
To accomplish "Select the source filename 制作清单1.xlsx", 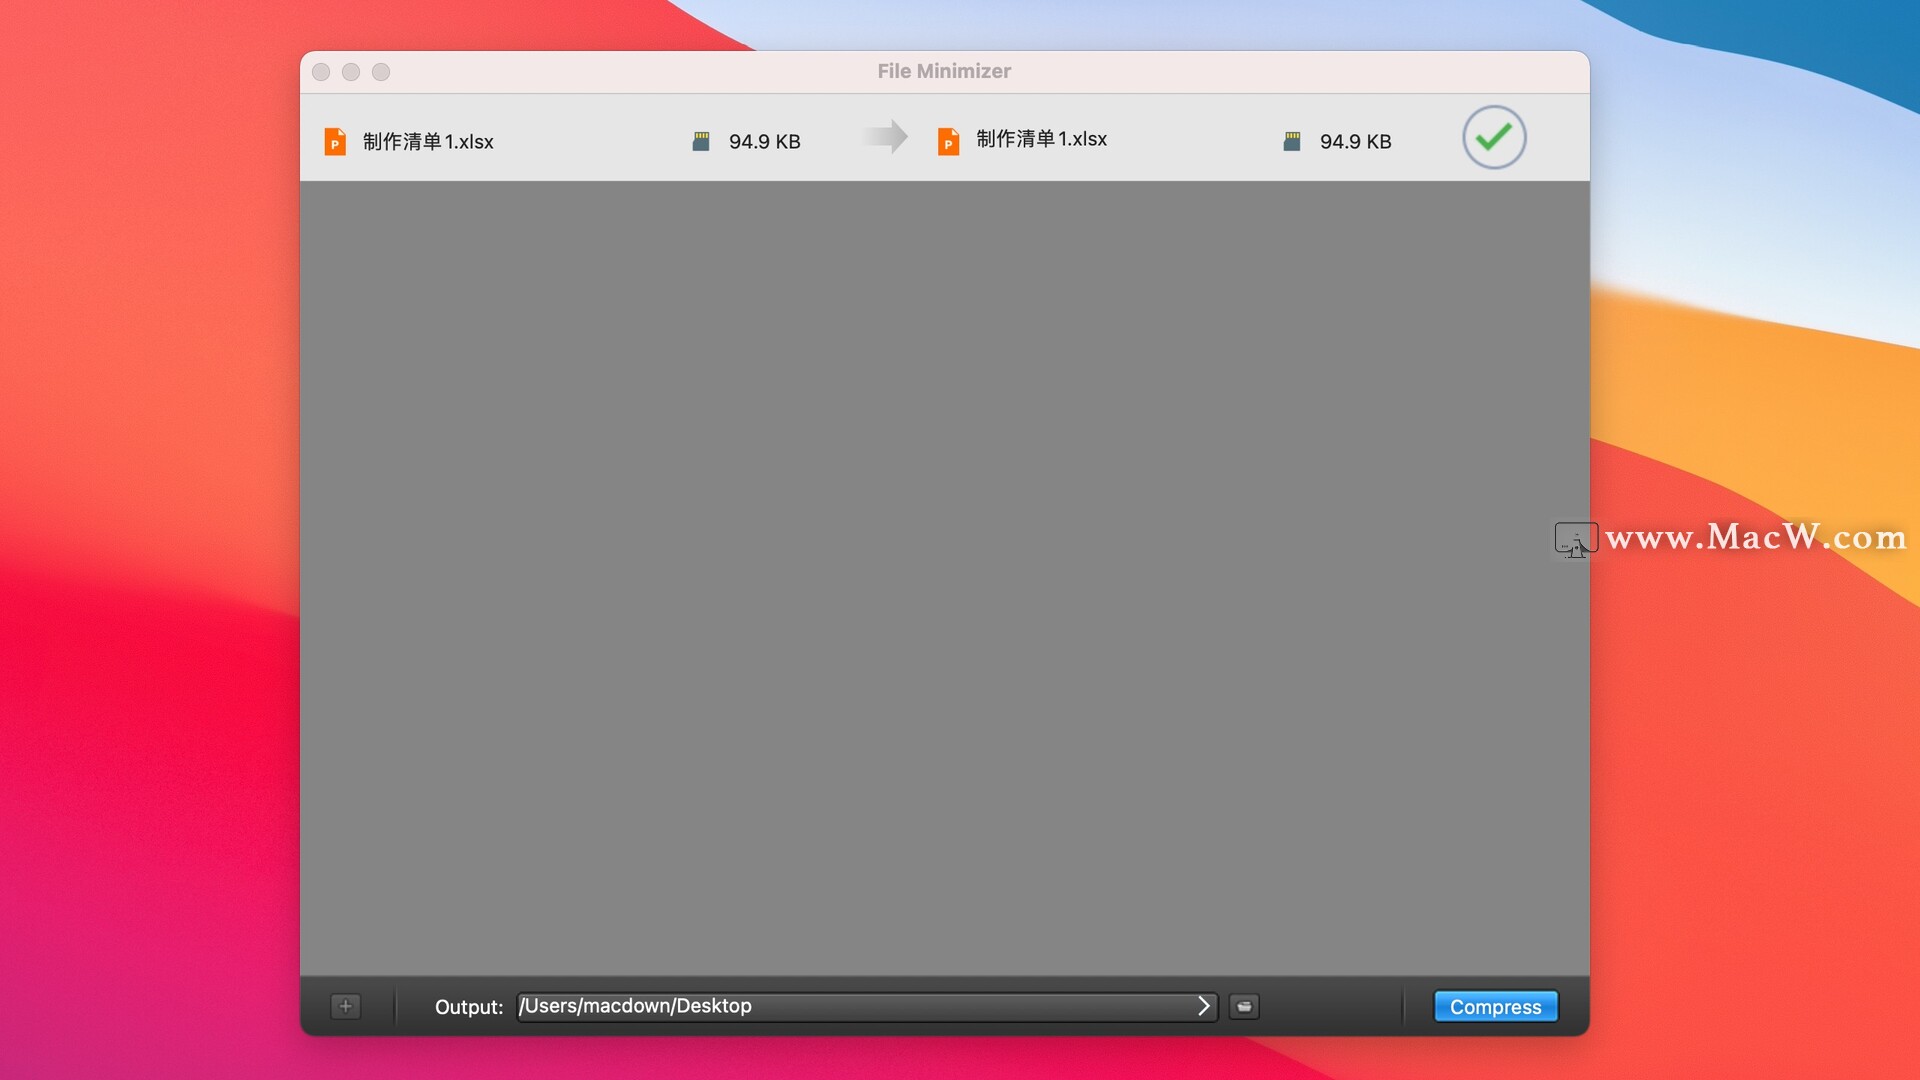I will pos(428,142).
